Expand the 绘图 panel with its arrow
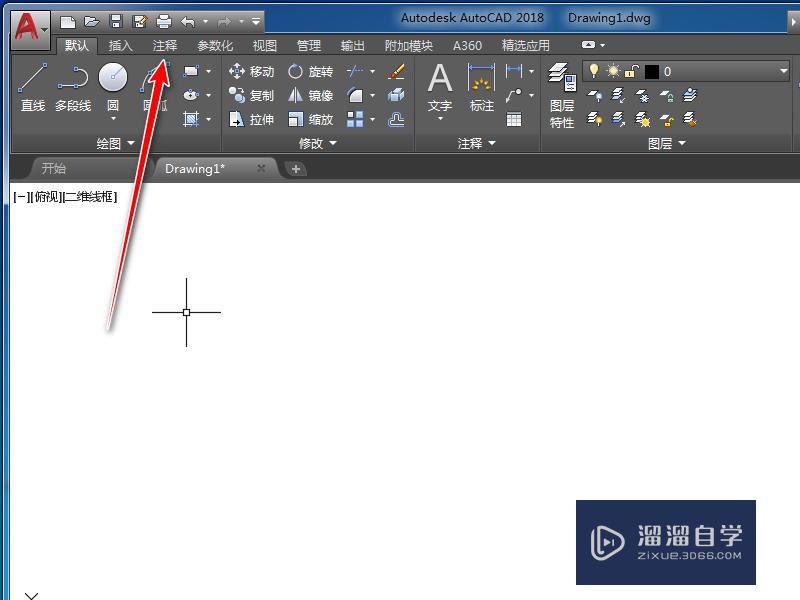 click(131, 143)
